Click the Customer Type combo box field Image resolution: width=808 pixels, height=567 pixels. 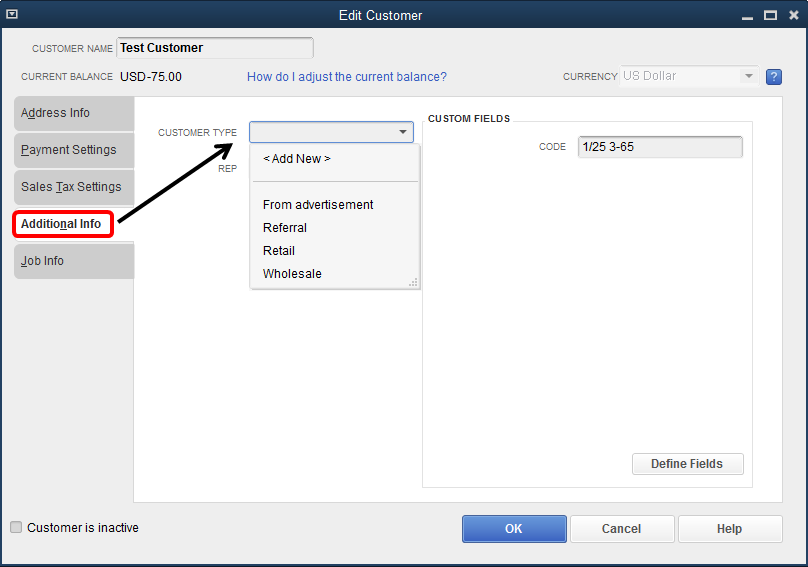click(x=331, y=132)
